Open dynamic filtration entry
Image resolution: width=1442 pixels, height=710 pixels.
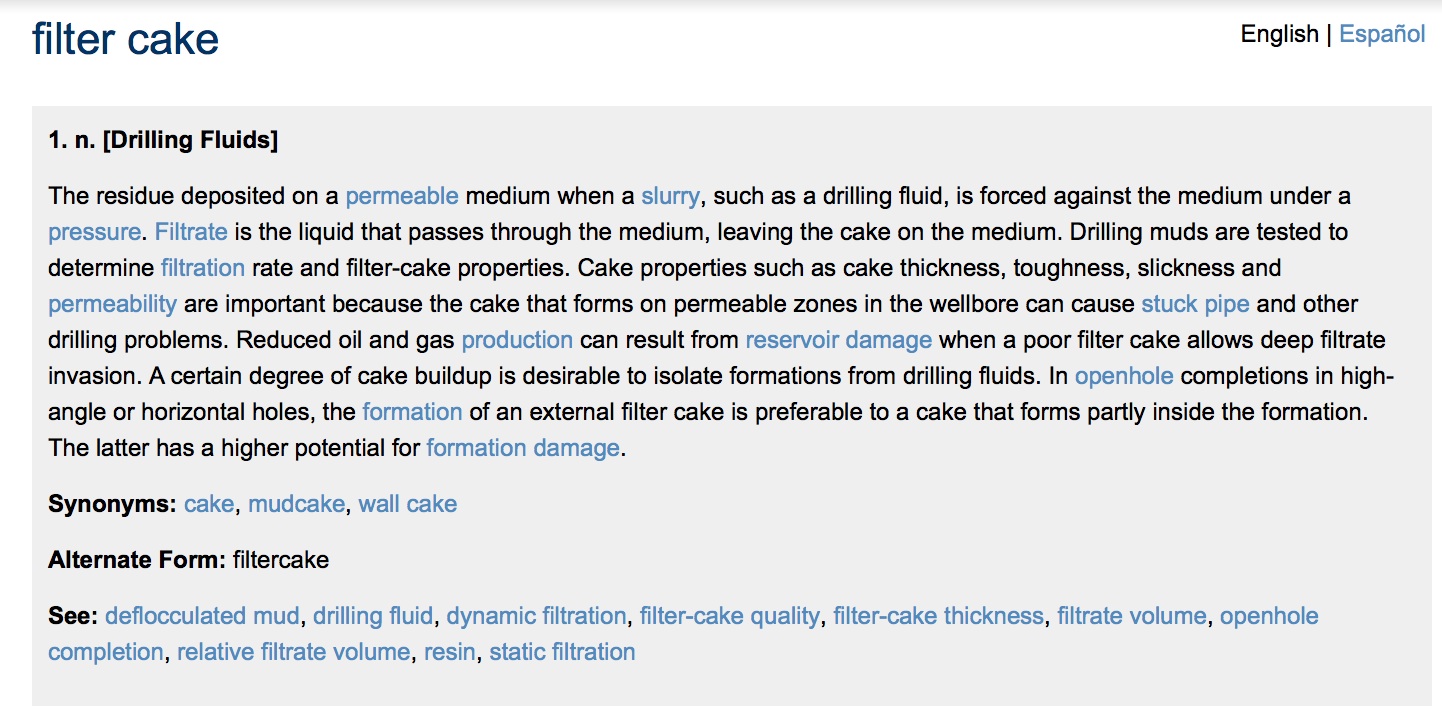click(x=536, y=616)
